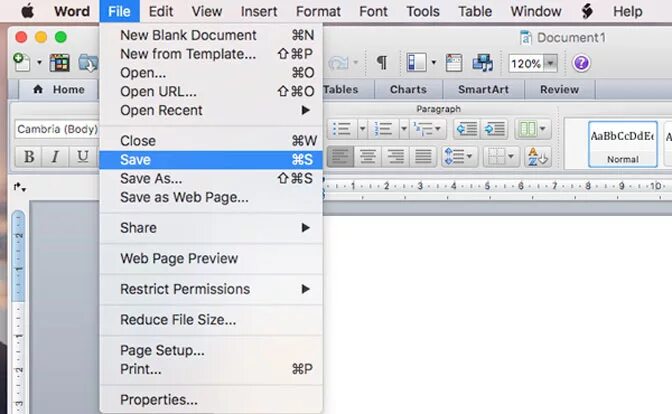The image size is (672, 414).
Task: Click the Columns icon
Action: 527,129
